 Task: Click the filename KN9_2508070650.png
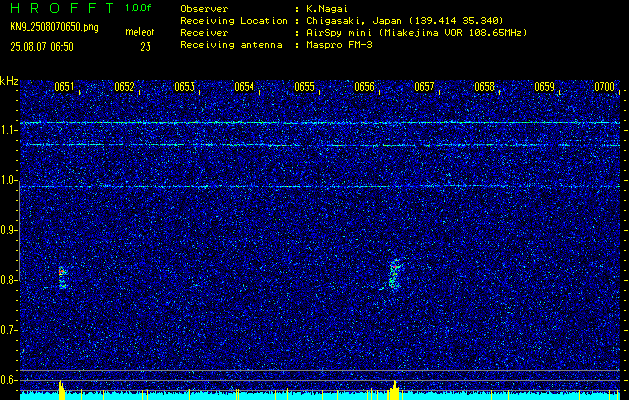[54, 27]
